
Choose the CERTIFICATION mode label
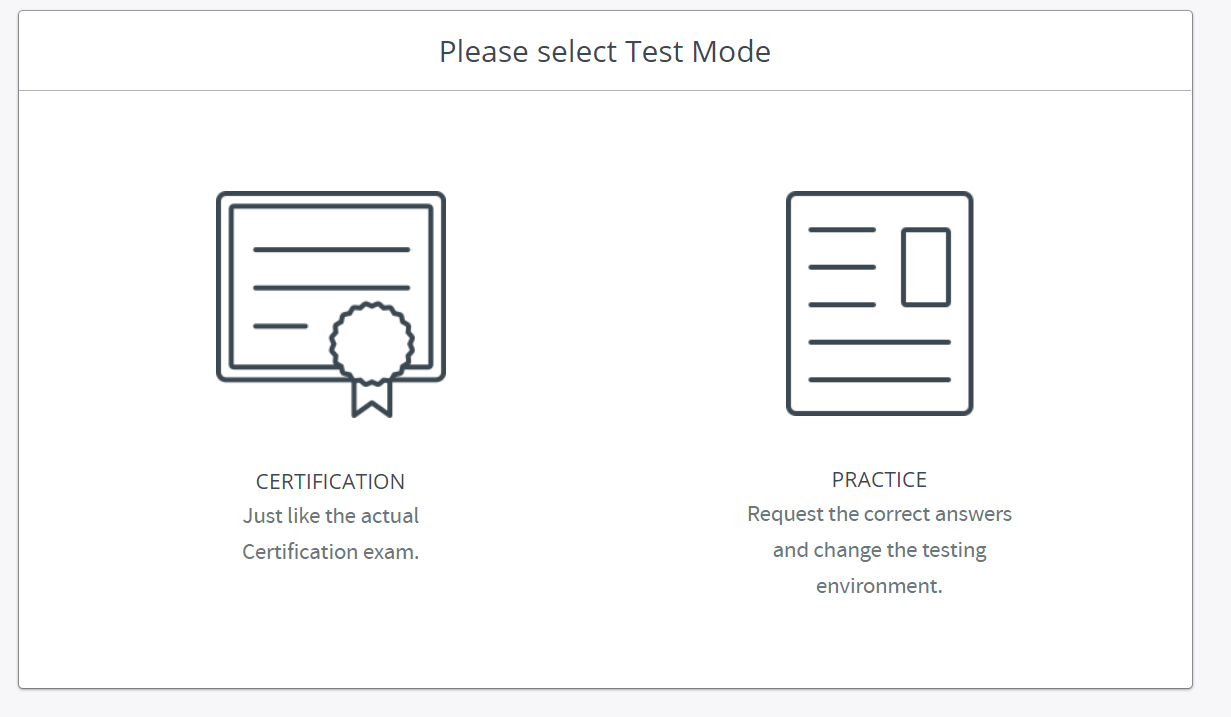330,482
